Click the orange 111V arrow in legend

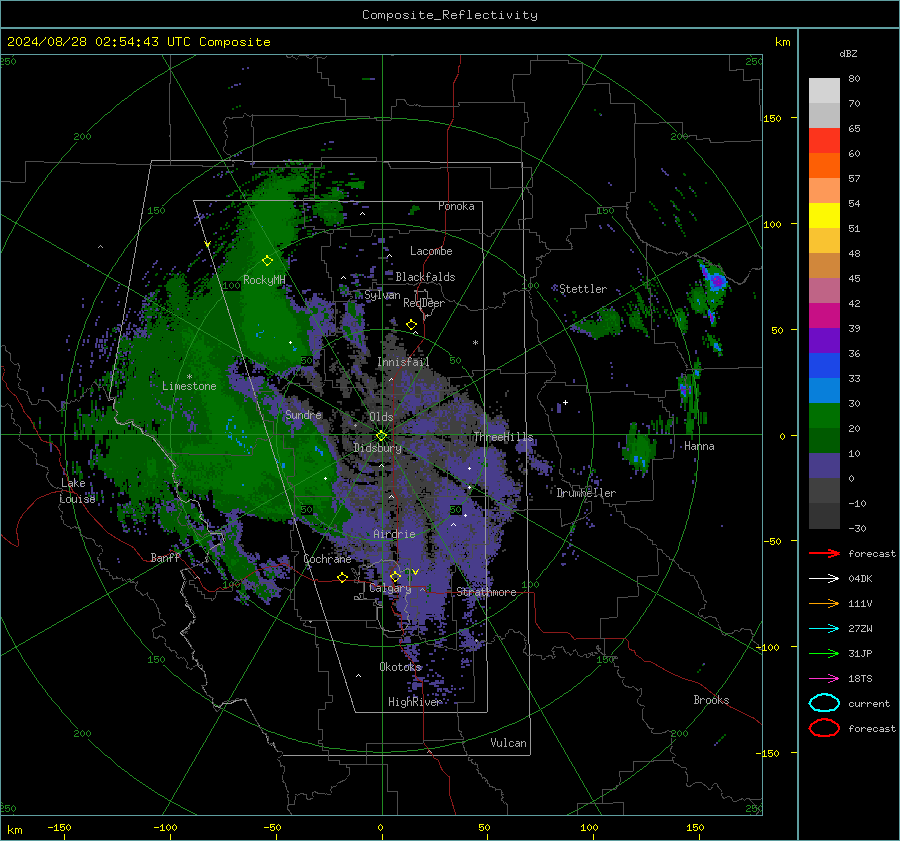(x=824, y=603)
